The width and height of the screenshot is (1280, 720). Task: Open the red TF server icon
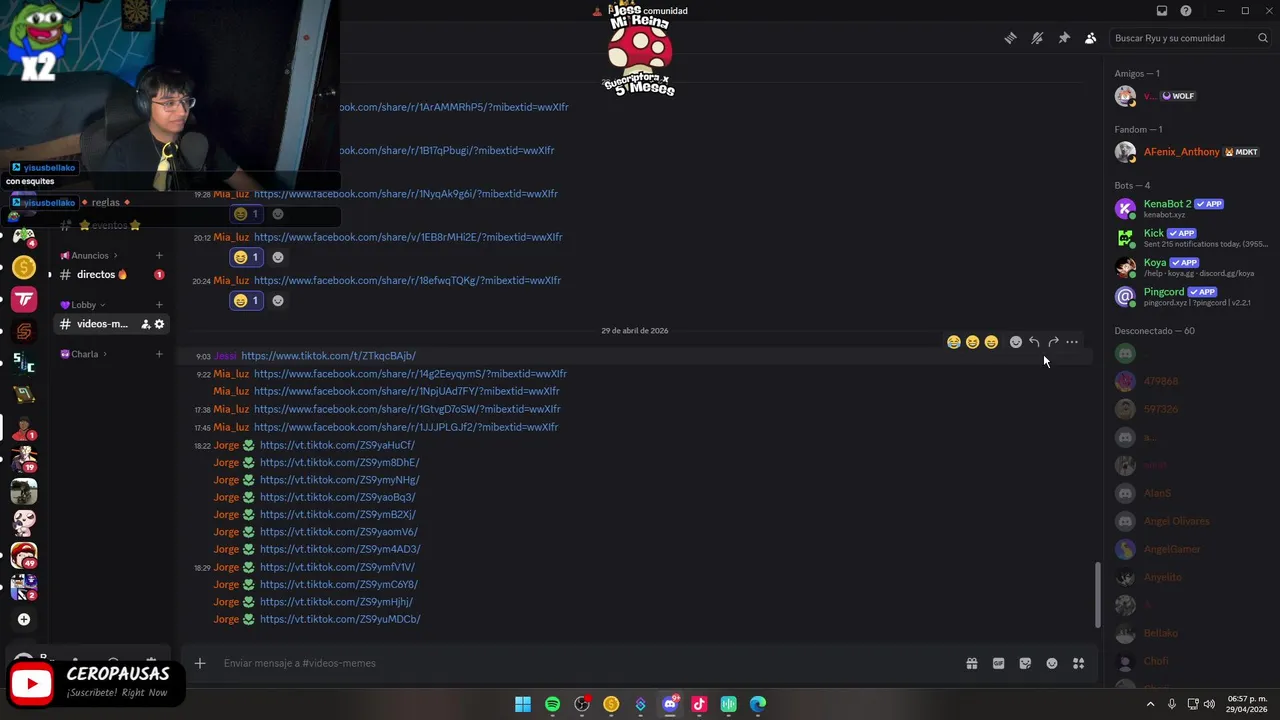click(24, 299)
